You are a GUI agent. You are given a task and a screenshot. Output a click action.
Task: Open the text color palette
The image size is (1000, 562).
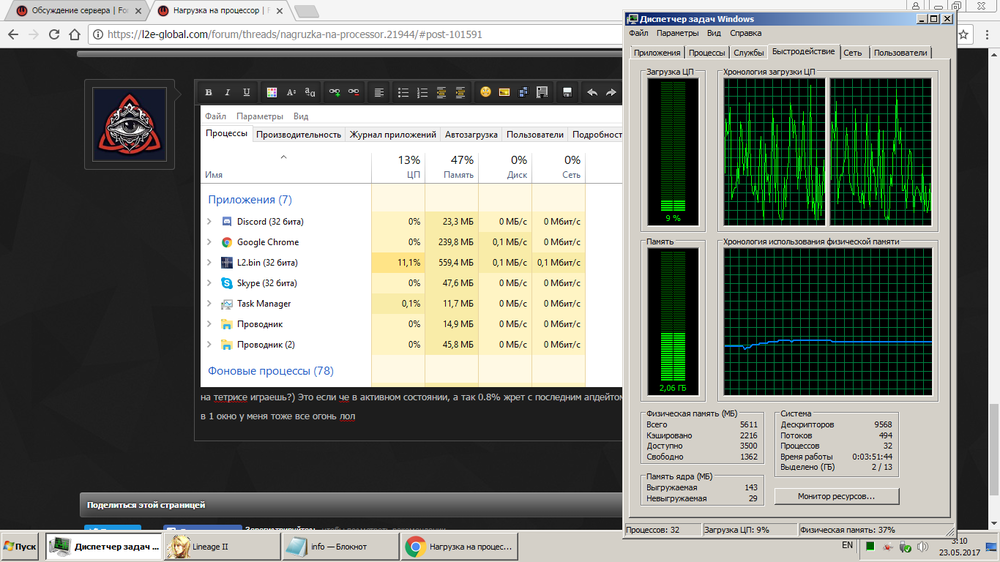[271, 92]
